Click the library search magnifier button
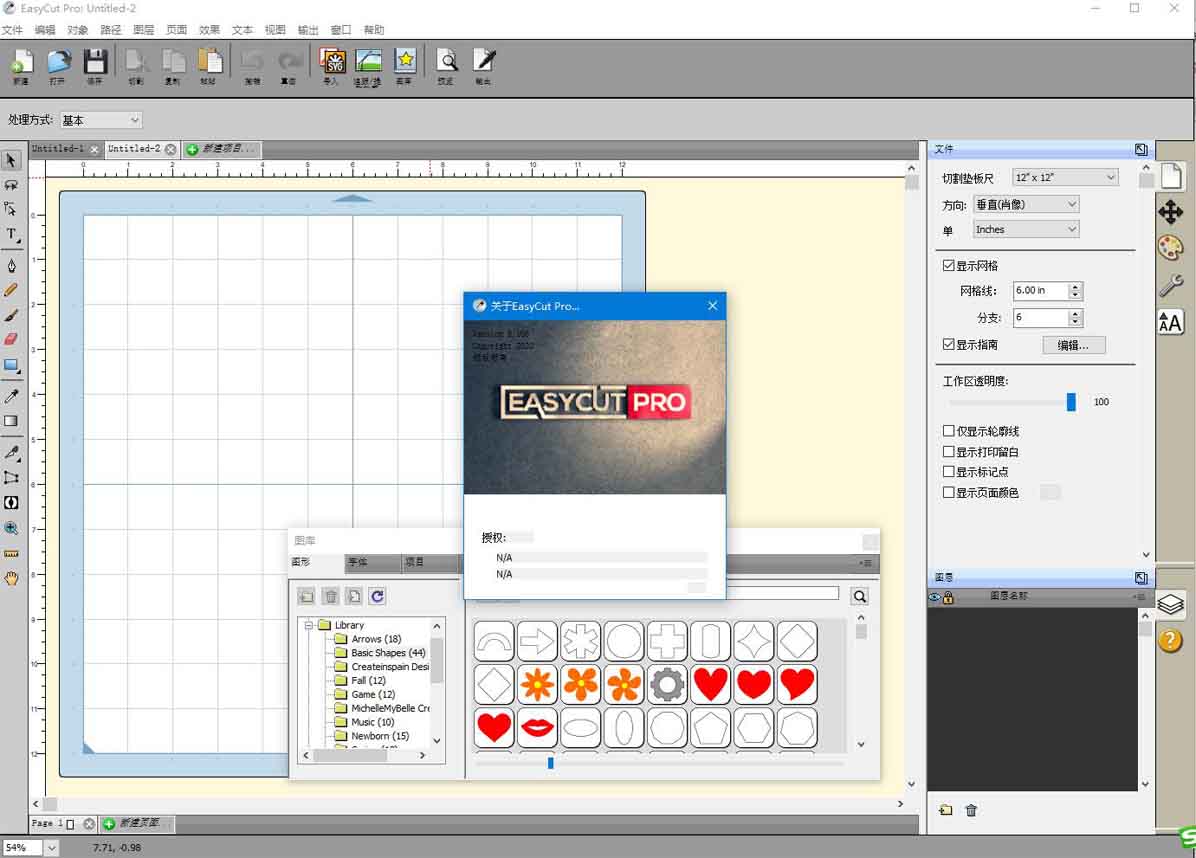The width and height of the screenshot is (1196, 858). click(x=860, y=596)
